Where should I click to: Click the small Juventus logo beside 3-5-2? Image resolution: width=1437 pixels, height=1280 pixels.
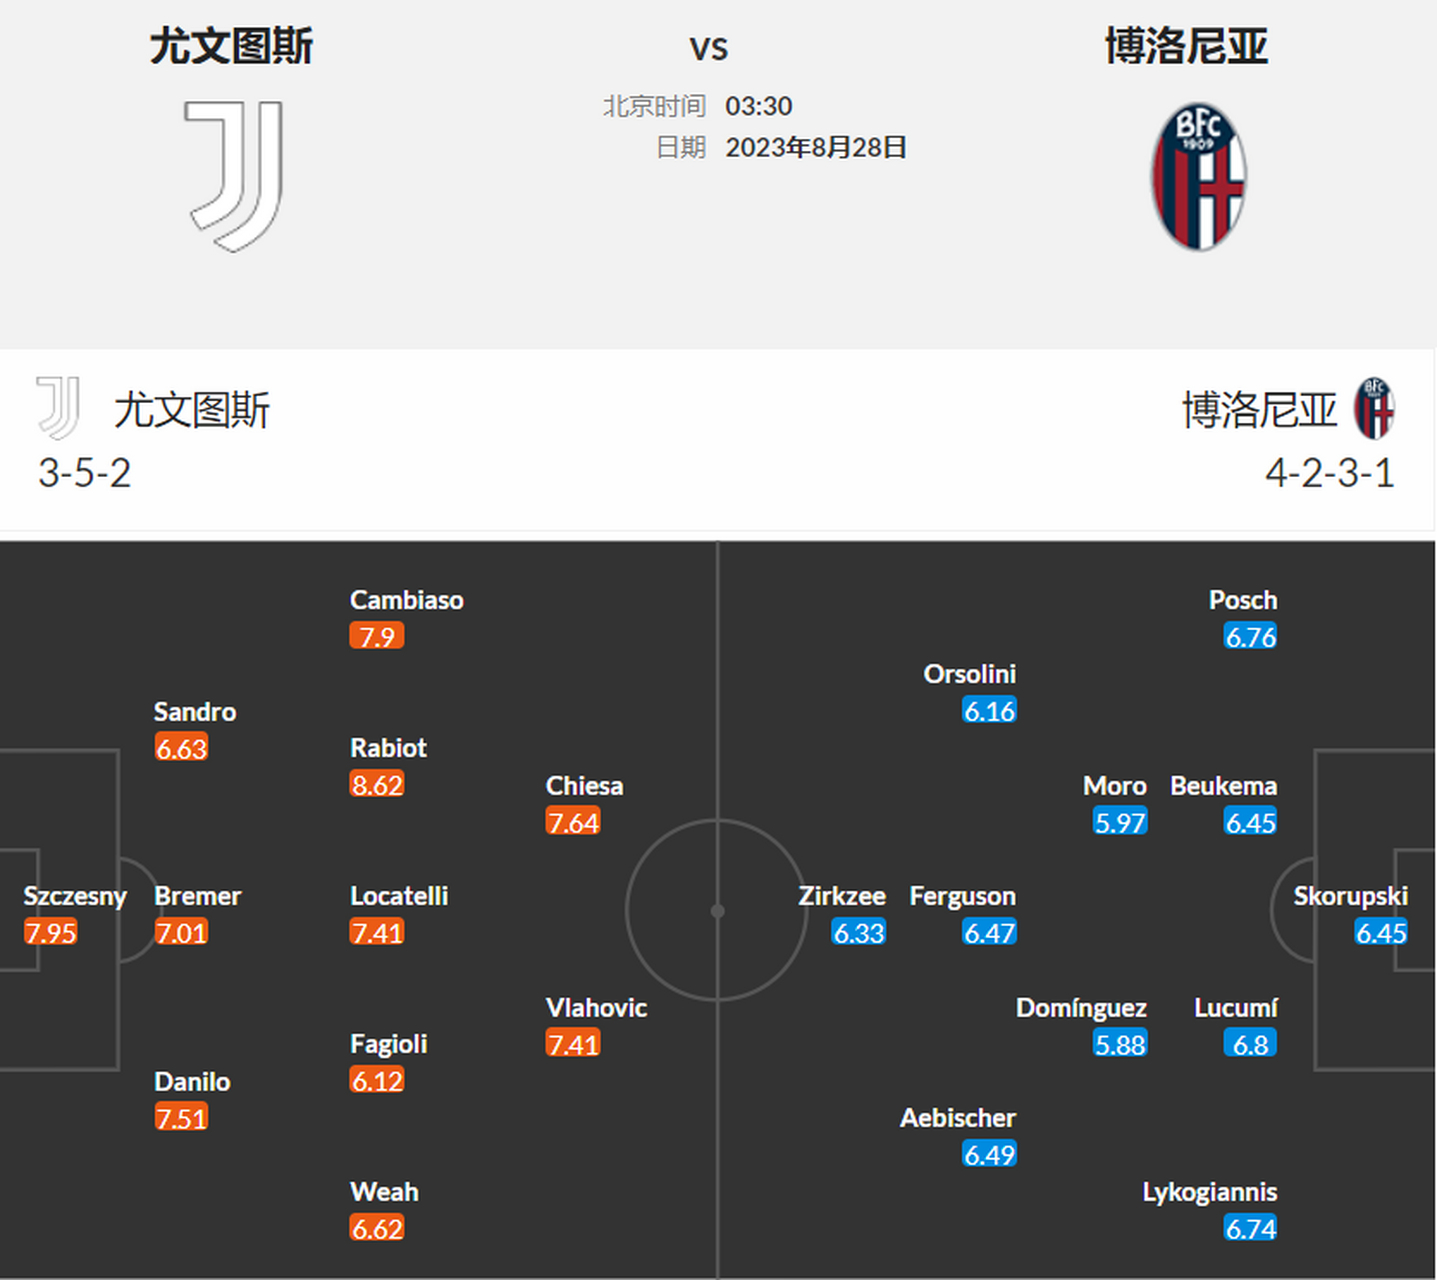[x=58, y=408]
